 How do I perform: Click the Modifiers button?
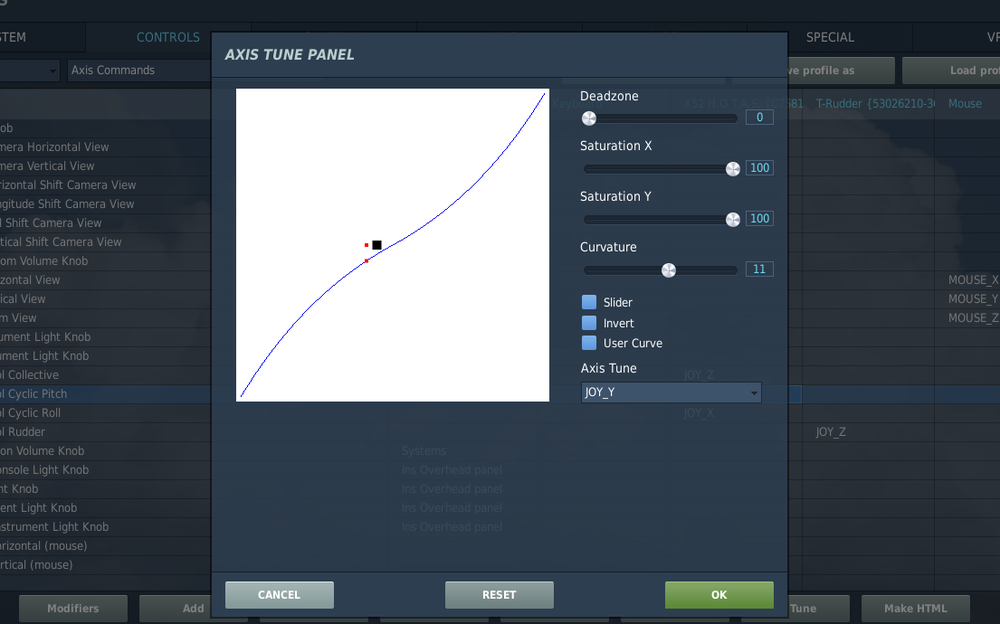tap(73, 609)
